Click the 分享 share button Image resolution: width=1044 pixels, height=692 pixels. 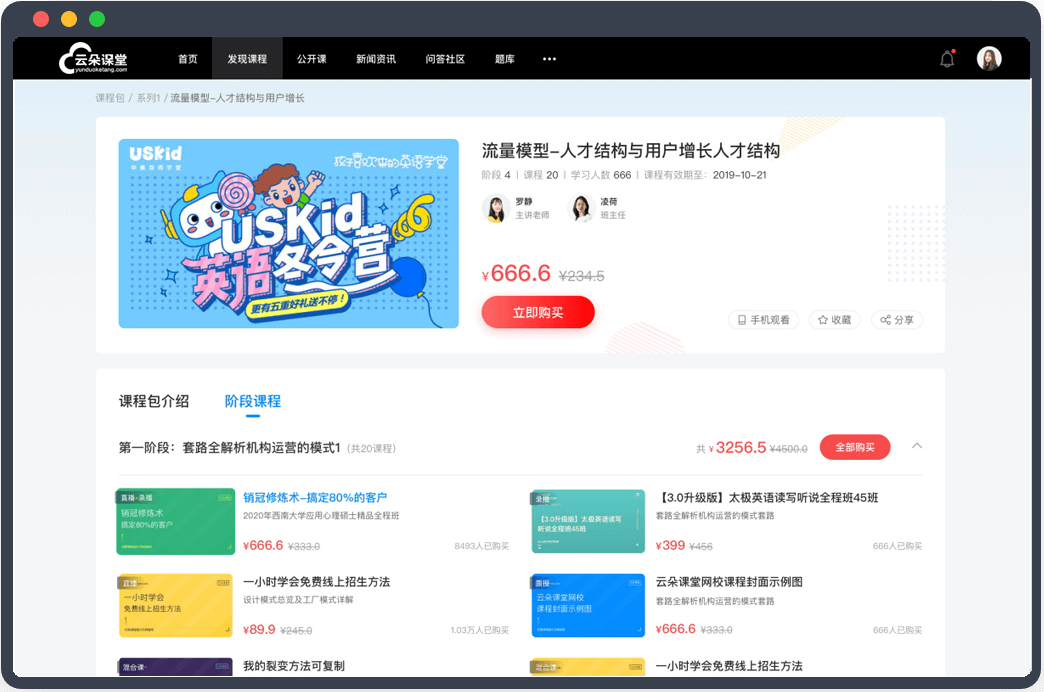pyautogui.click(x=896, y=320)
